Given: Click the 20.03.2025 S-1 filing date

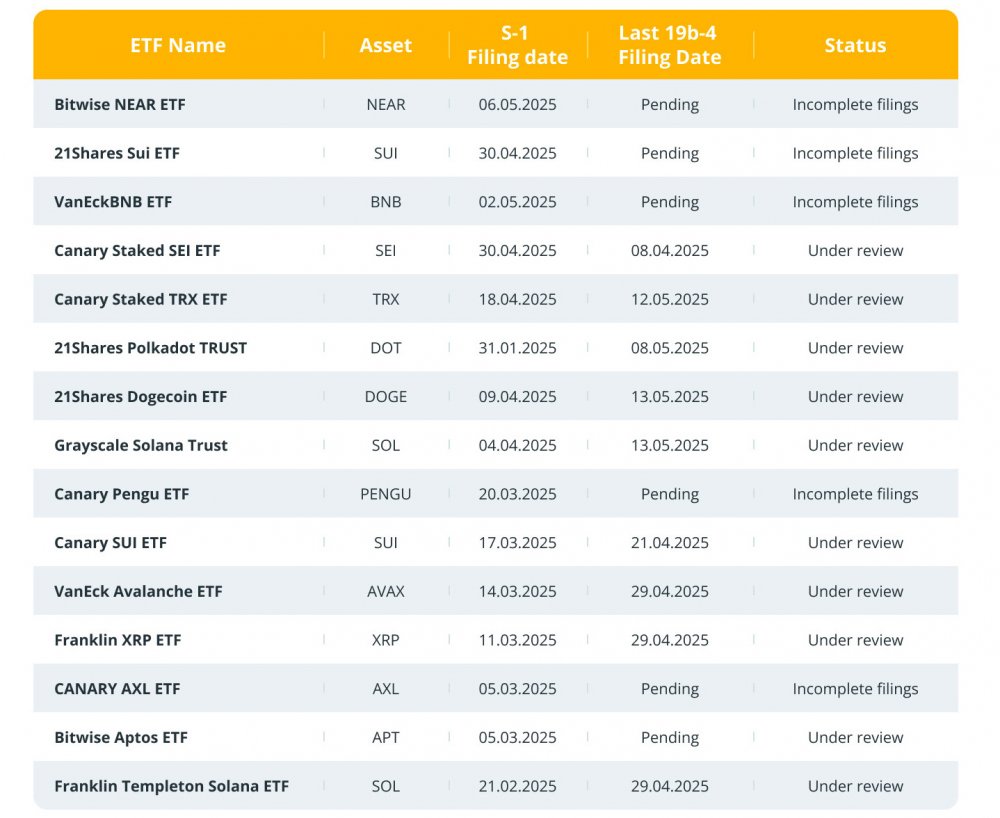Looking at the screenshot, I should [517, 494].
